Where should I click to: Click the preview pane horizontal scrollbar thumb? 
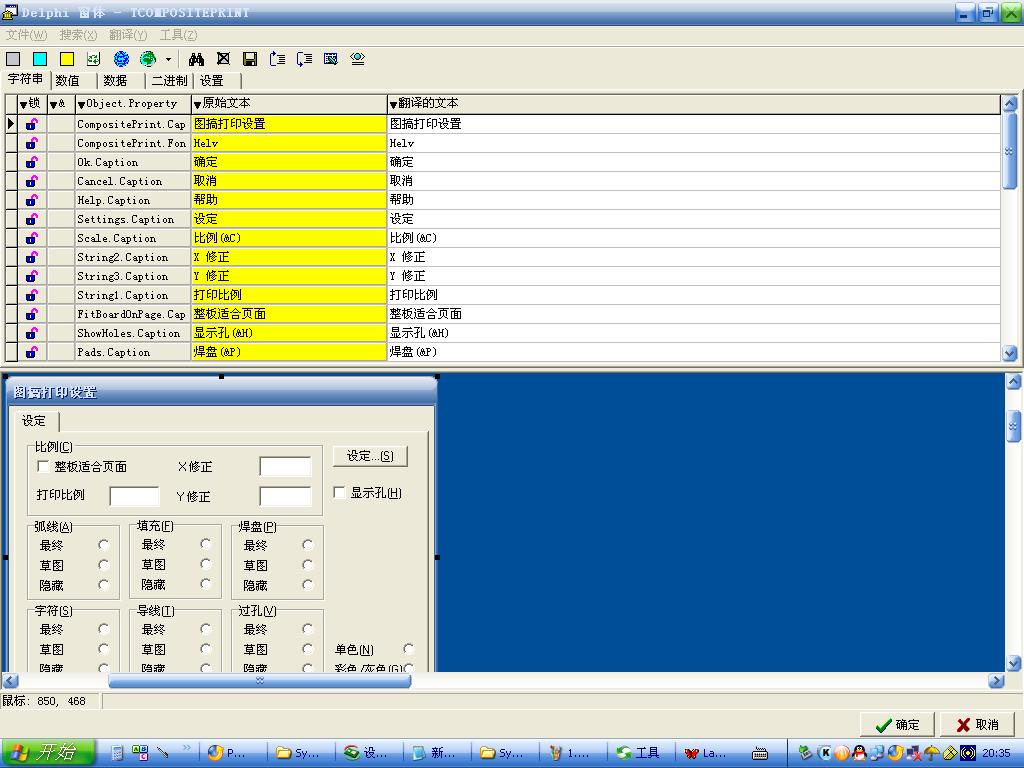click(259, 681)
